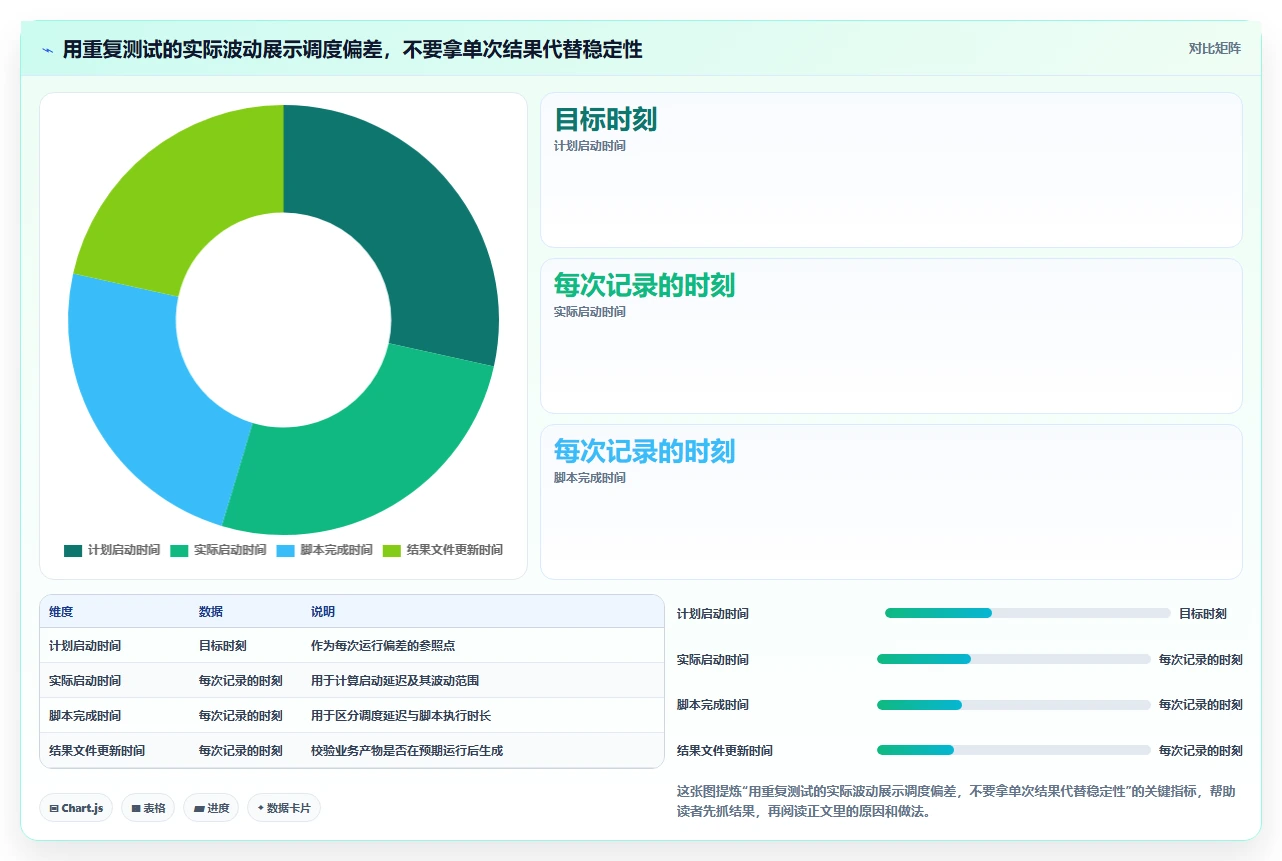This screenshot has height=861, width=1282.
Task: Click the 数据卡片 chip
Action: click(x=284, y=808)
